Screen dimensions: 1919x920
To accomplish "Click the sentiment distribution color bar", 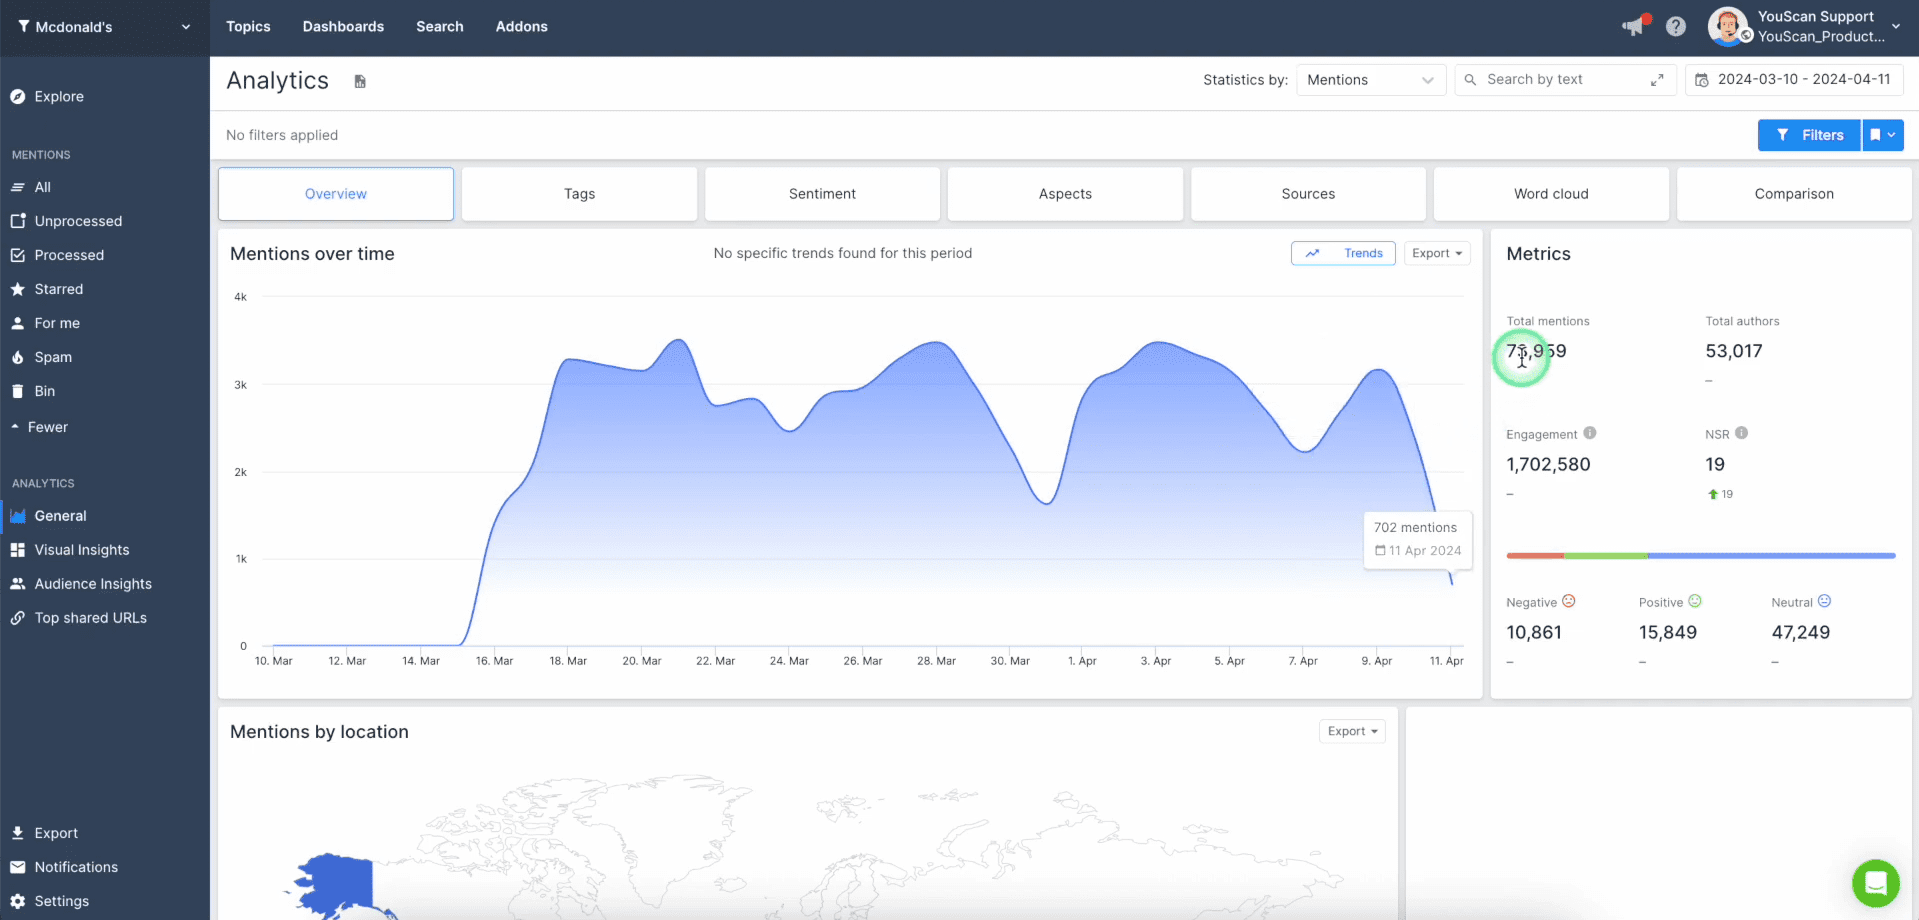I will click(1700, 556).
